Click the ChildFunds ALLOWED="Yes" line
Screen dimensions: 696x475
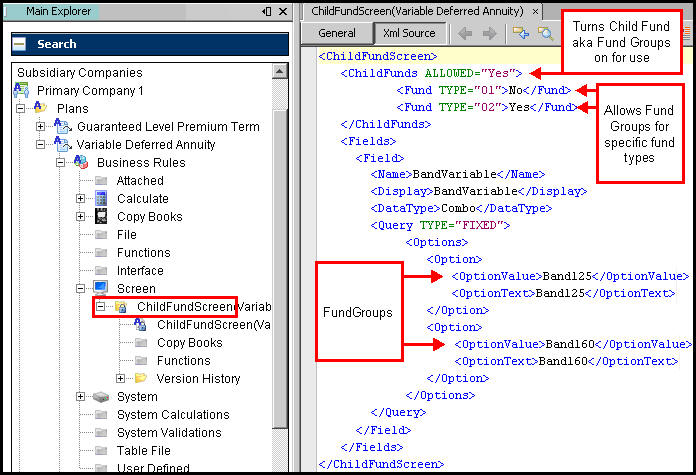click(x=431, y=73)
